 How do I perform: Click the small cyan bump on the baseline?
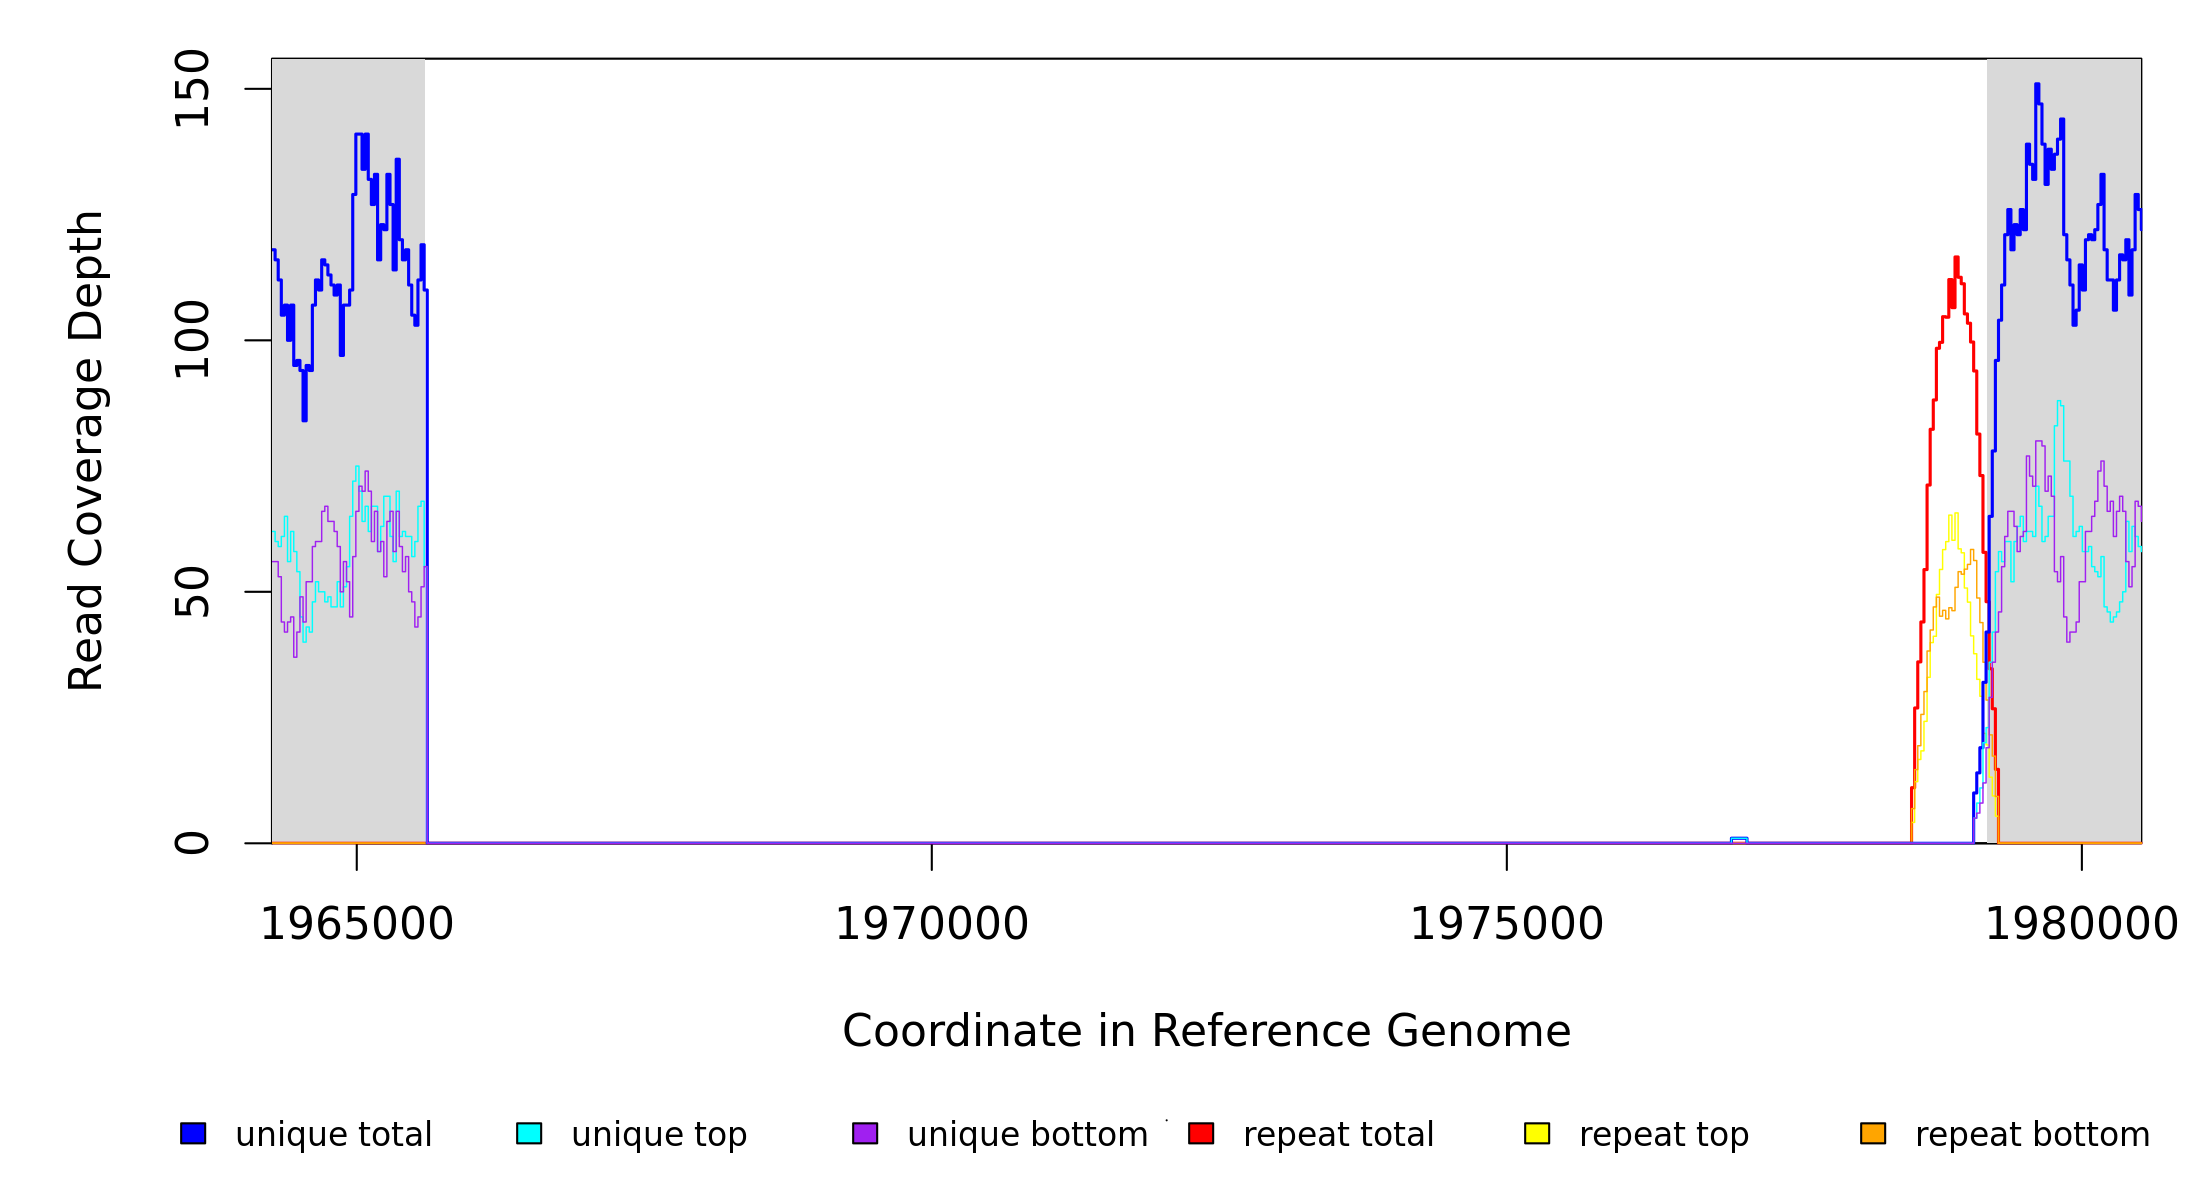(1739, 839)
